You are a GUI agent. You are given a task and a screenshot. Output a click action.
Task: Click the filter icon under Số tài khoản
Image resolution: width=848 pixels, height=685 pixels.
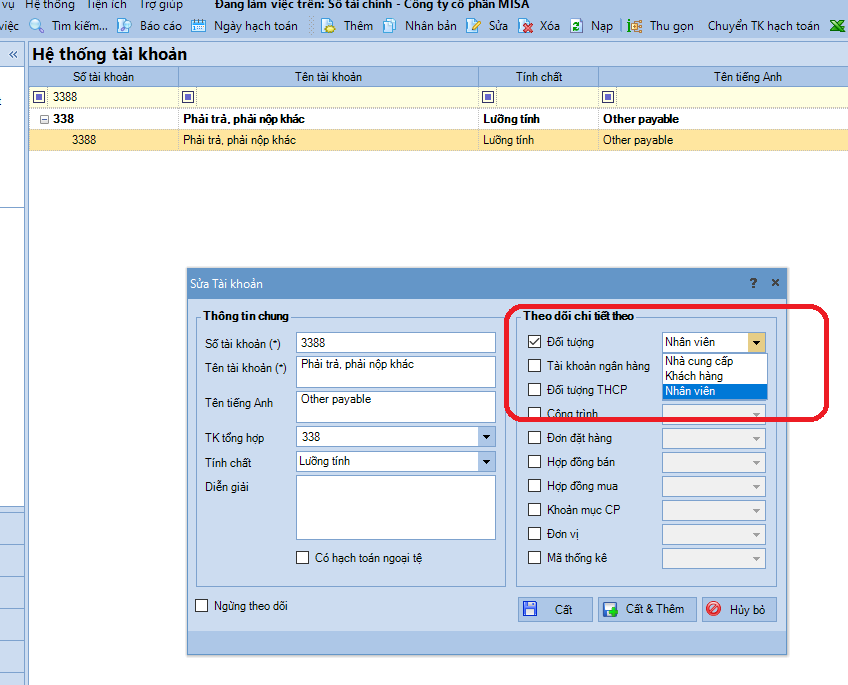pyautogui.click(x=39, y=97)
